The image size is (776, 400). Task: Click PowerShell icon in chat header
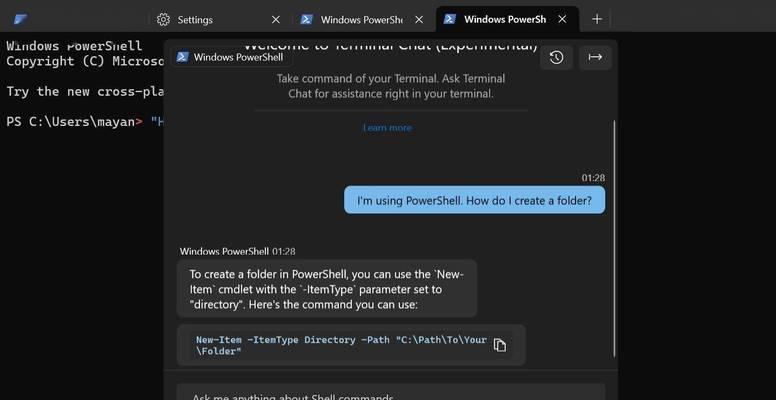pyautogui.click(x=182, y=57)
